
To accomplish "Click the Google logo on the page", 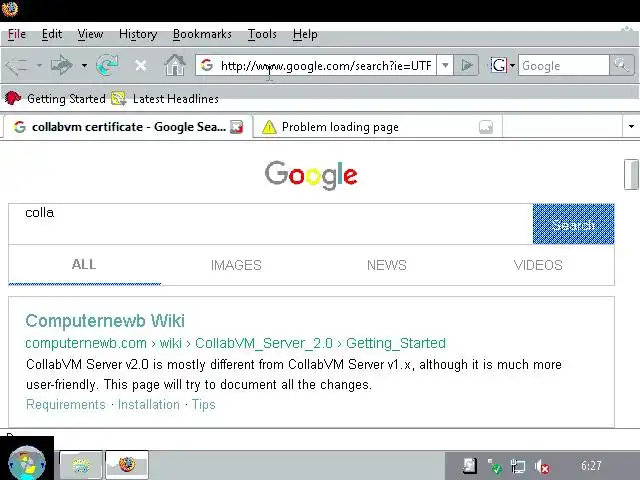I will (x=311, y=175).
